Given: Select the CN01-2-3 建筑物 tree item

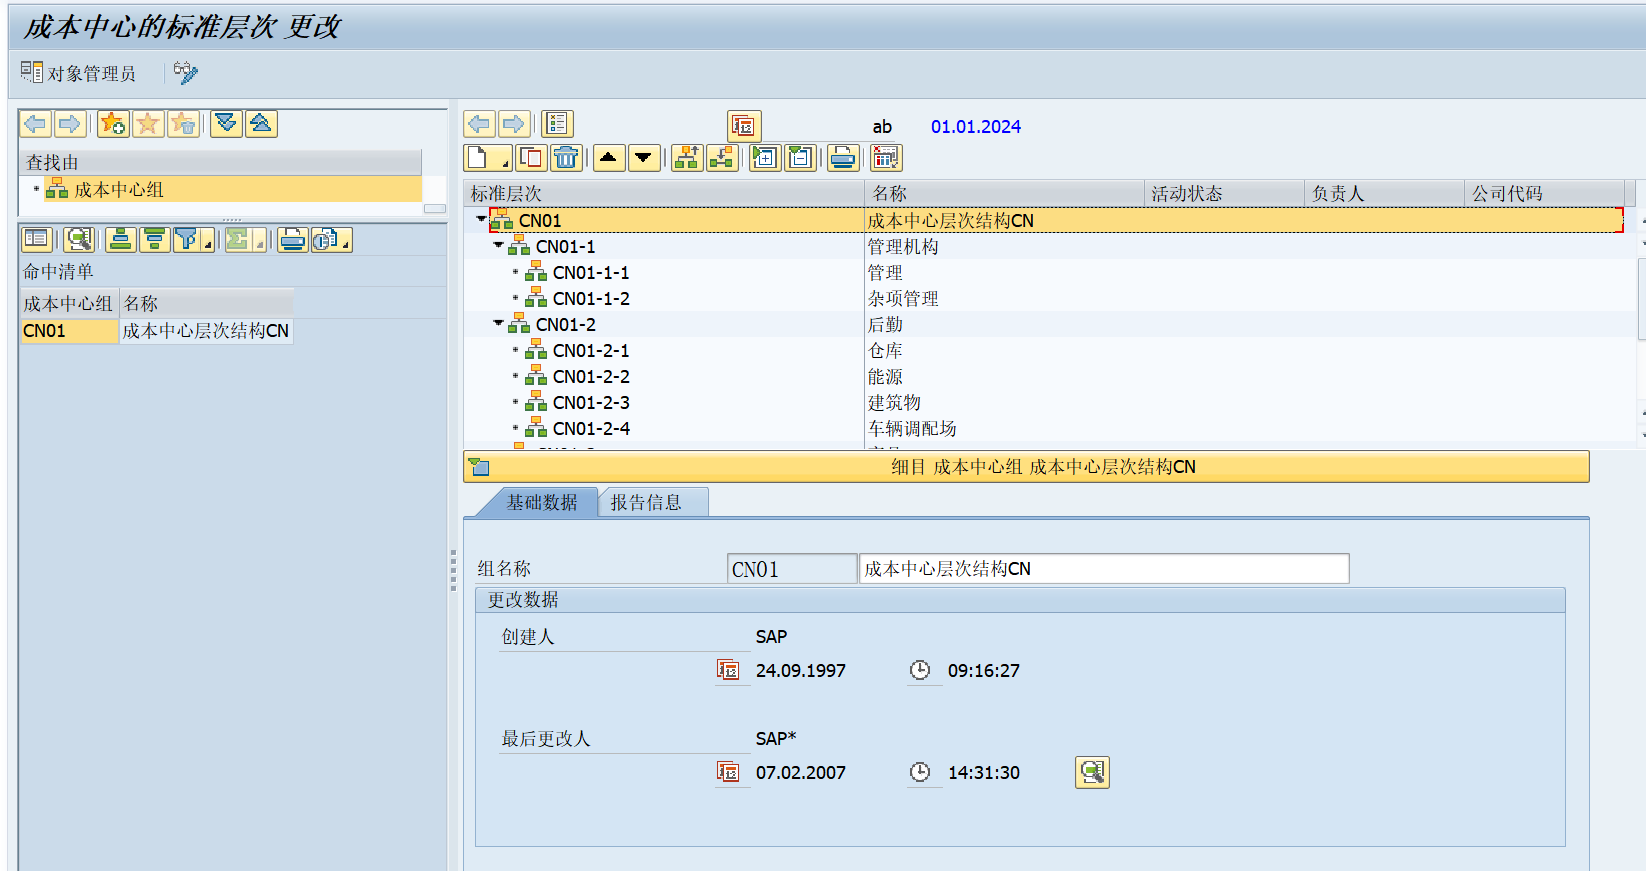Looking at the screenshot, I should click(x=591, y=402).
